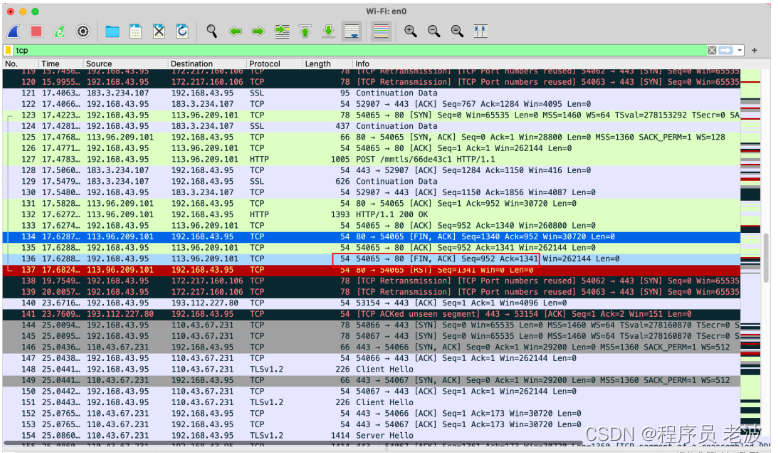Viewport: 778px width, 453px height.
Task: Reload this capture file
Action: click(x=182, y=32)
